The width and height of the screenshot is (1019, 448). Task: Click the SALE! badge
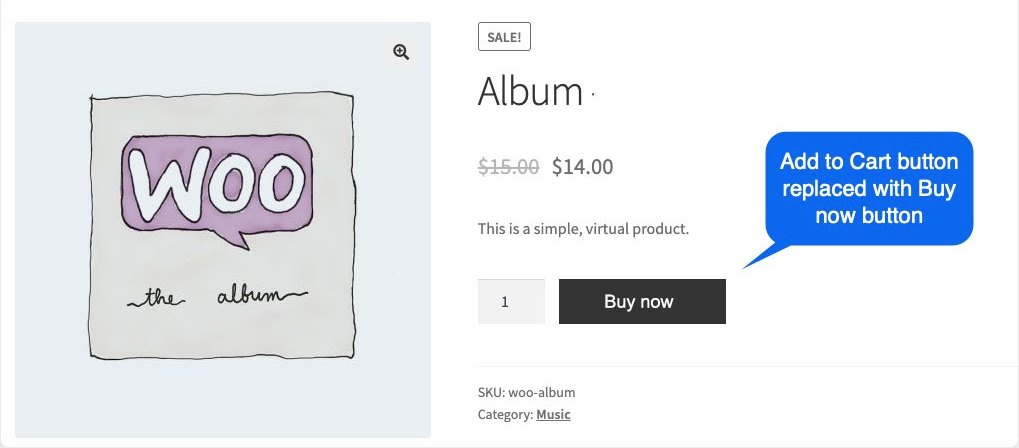point(504,37)
